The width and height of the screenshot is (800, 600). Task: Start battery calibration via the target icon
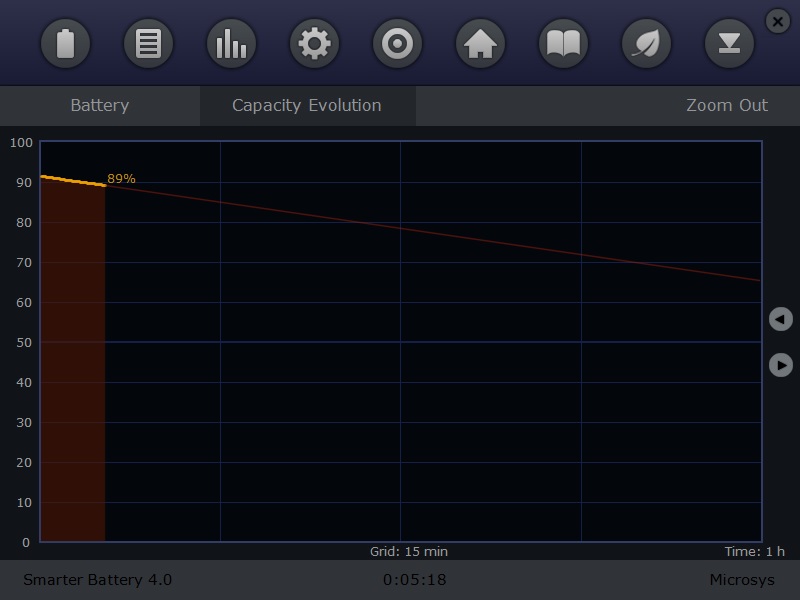(397, 43)
